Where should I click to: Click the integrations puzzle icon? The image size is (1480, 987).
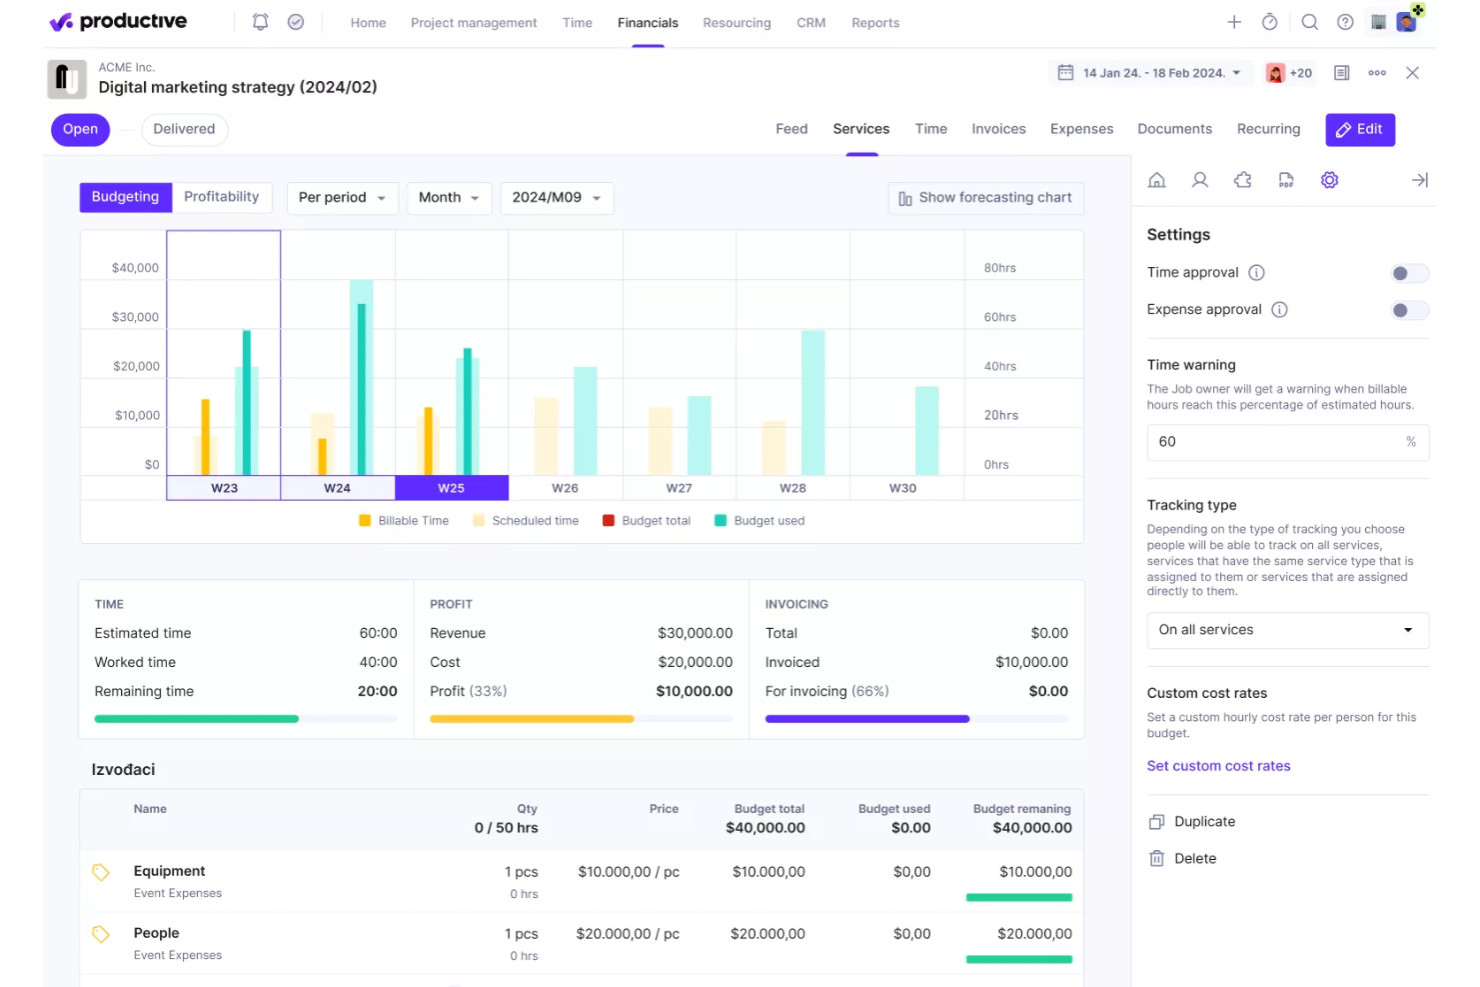[1243, 180]
